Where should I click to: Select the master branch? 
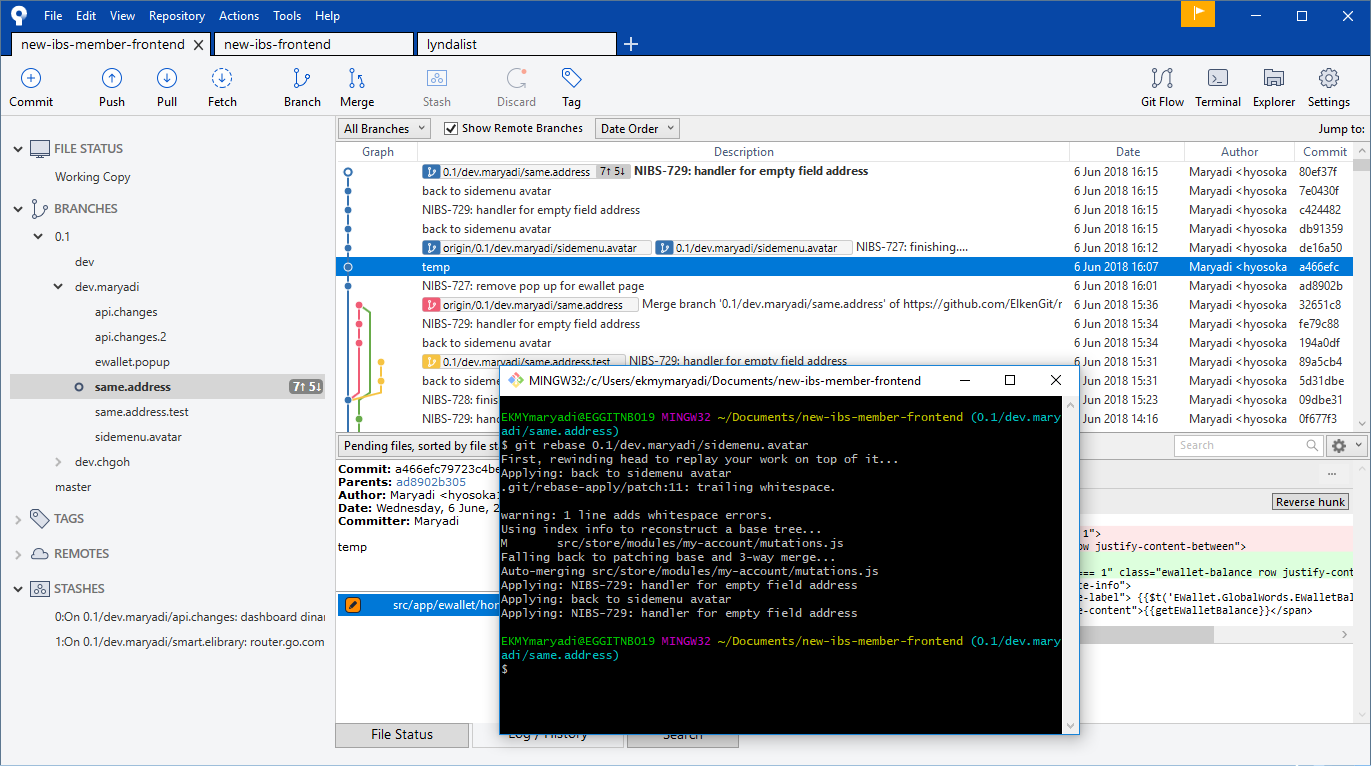coord(73,487)
